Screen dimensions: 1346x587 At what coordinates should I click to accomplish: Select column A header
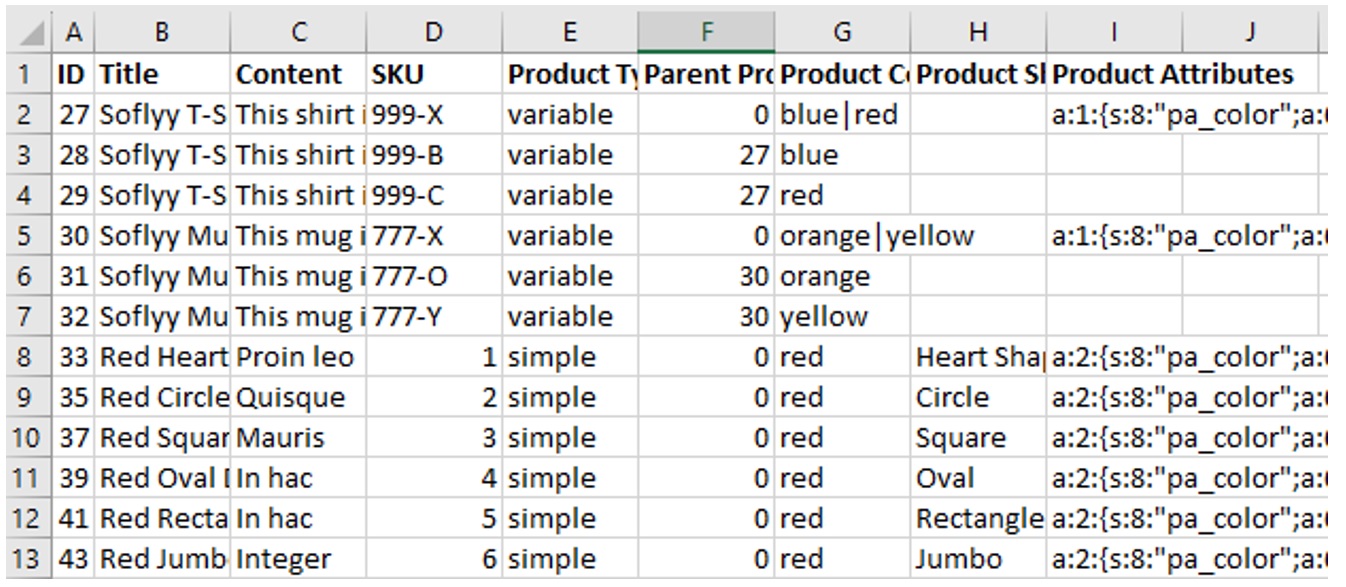tap(73, 33)
